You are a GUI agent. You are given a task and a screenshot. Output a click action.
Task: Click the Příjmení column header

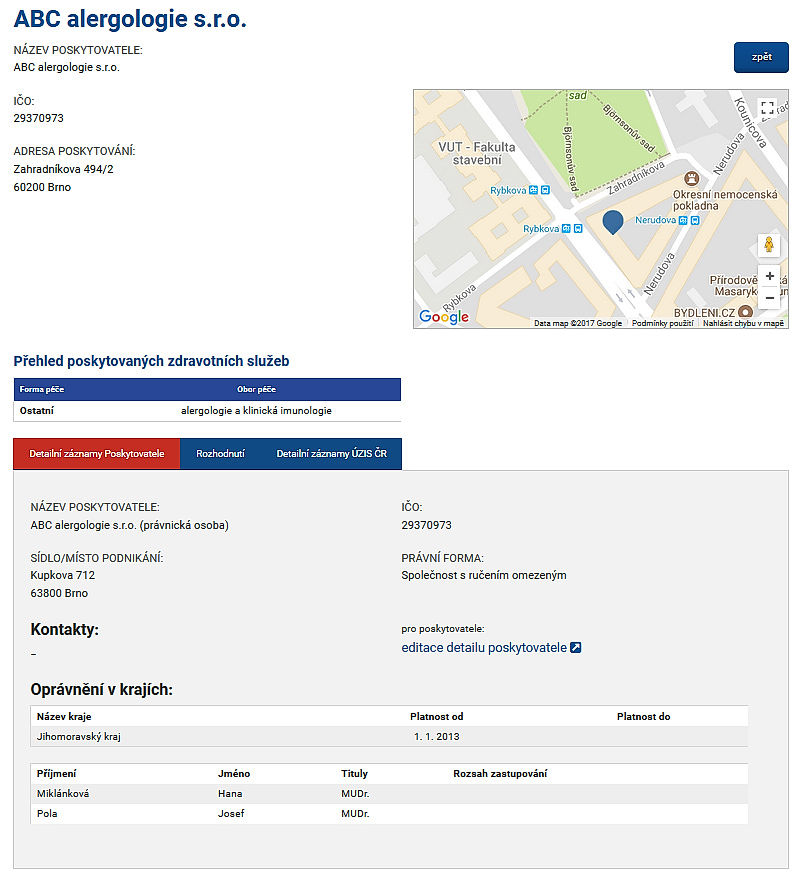pyautogui.click(x=56, y=774)
